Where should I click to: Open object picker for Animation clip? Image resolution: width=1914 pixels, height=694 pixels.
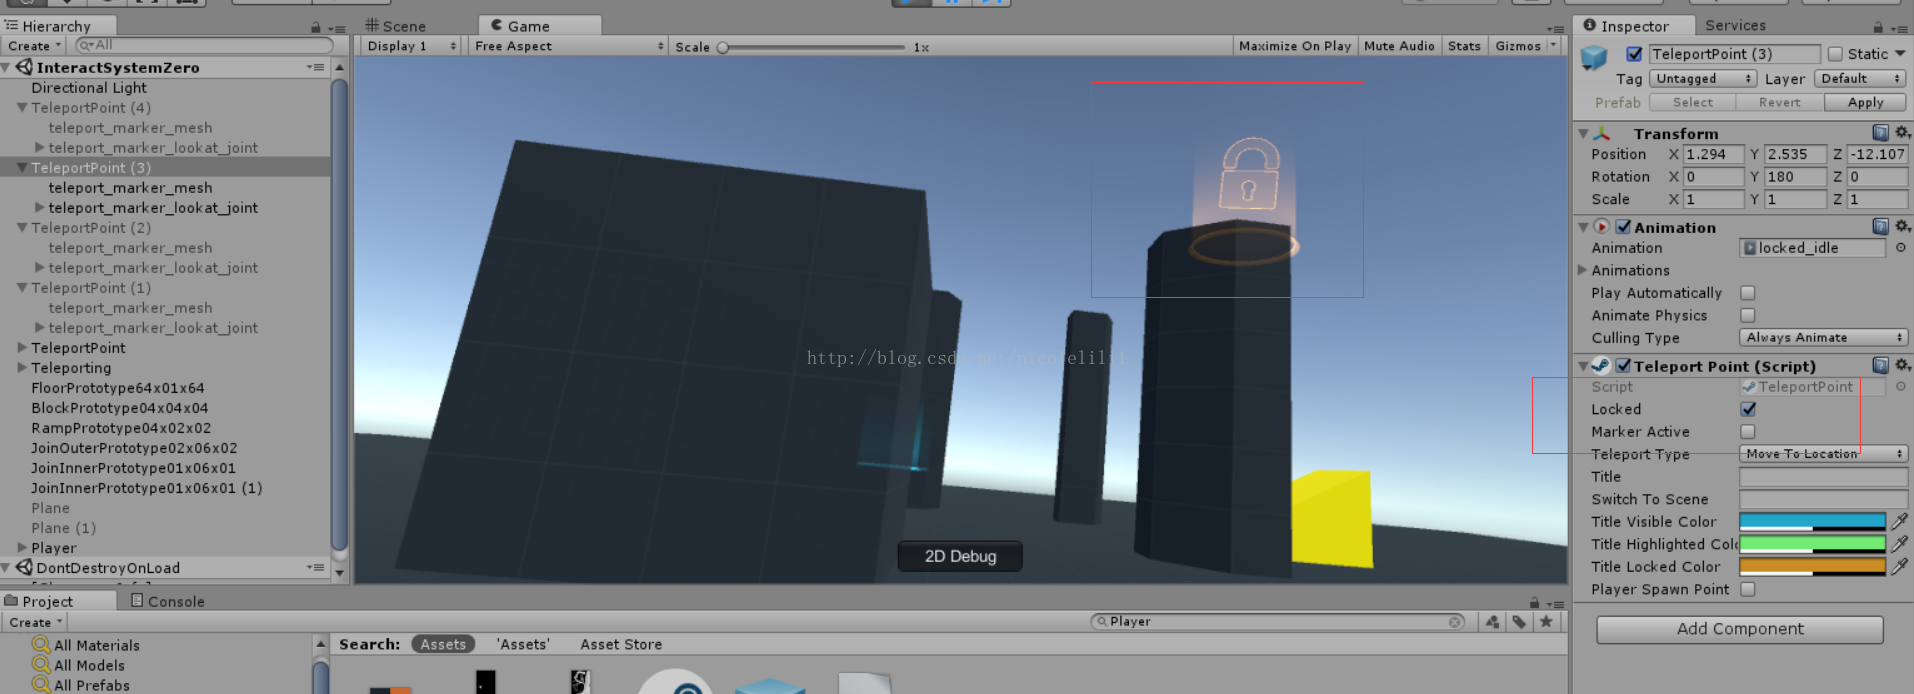click(x=1900, y=248)
